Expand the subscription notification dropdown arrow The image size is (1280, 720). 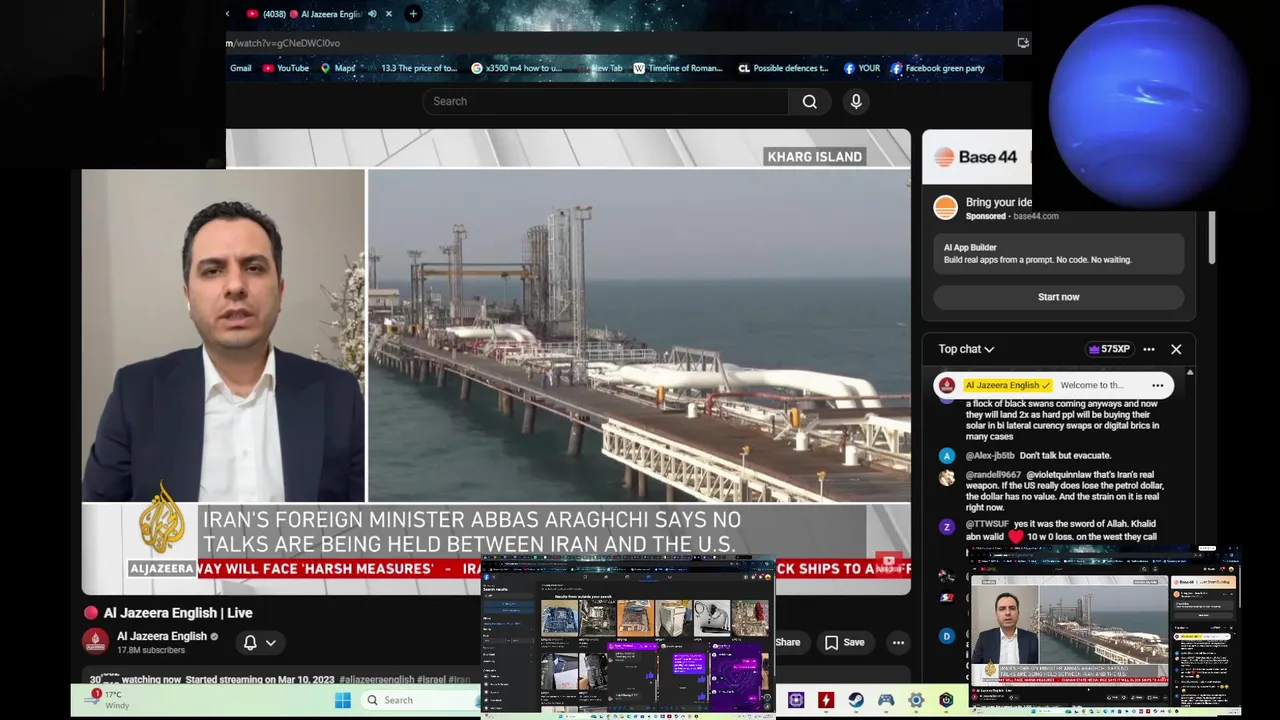(x=271, y=643)
